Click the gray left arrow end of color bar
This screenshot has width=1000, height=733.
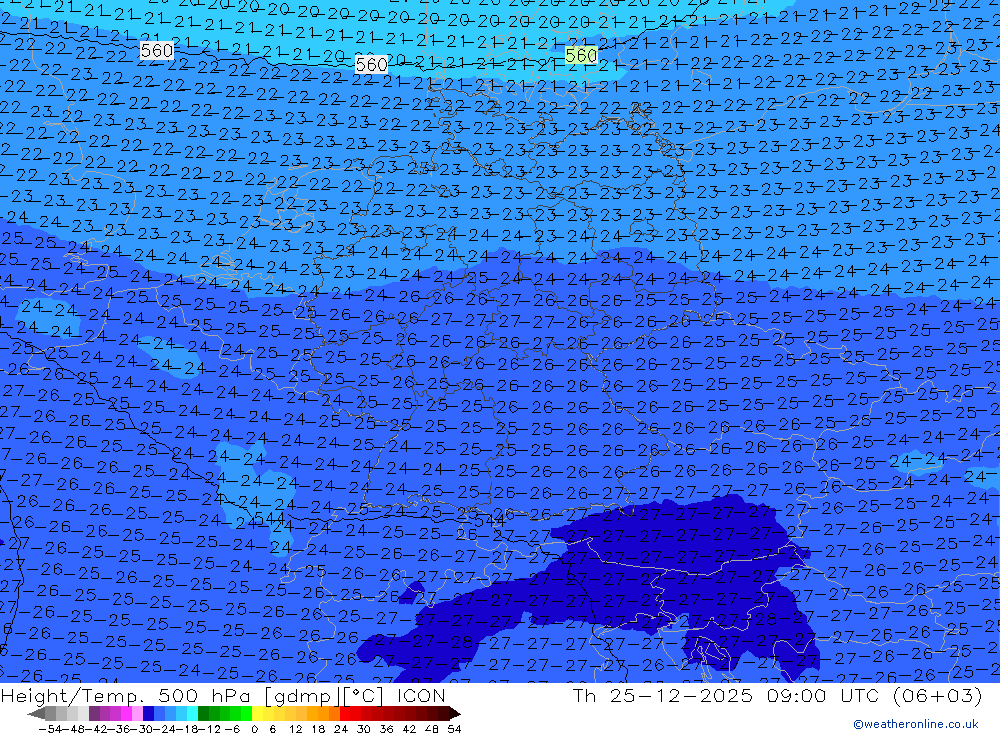tap(36, 713)
